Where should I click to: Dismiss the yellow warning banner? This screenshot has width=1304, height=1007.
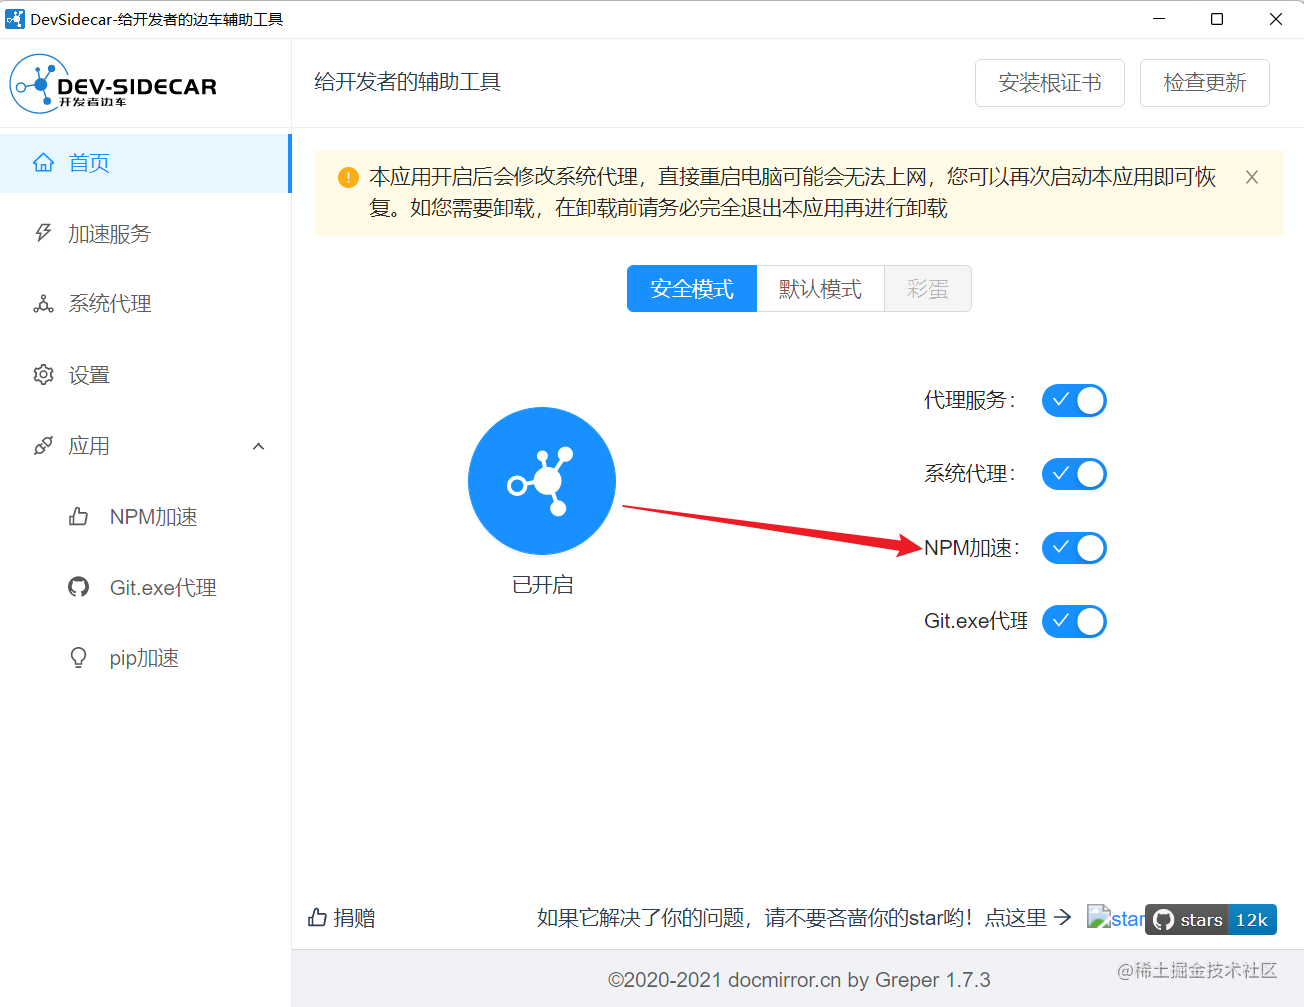click(x=1252, y=177)
